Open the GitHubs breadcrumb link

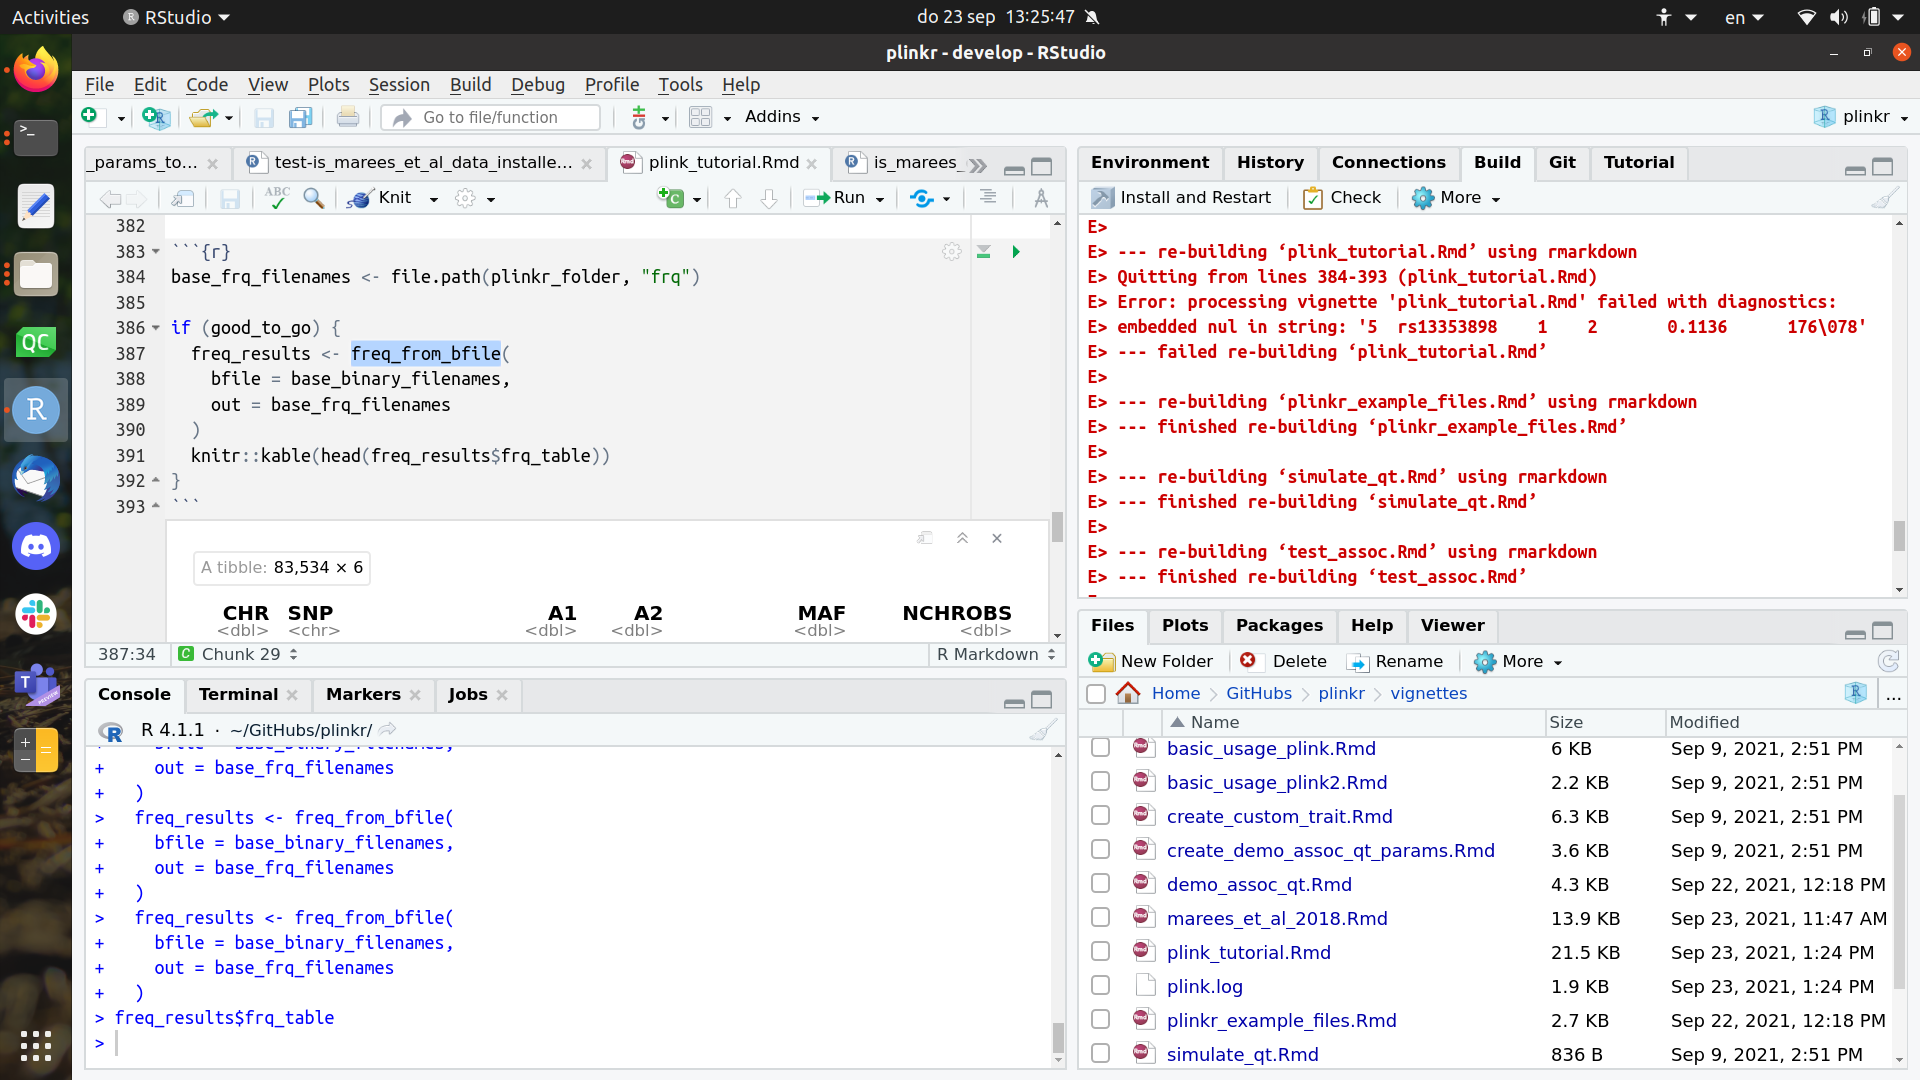click(1258, 693)
